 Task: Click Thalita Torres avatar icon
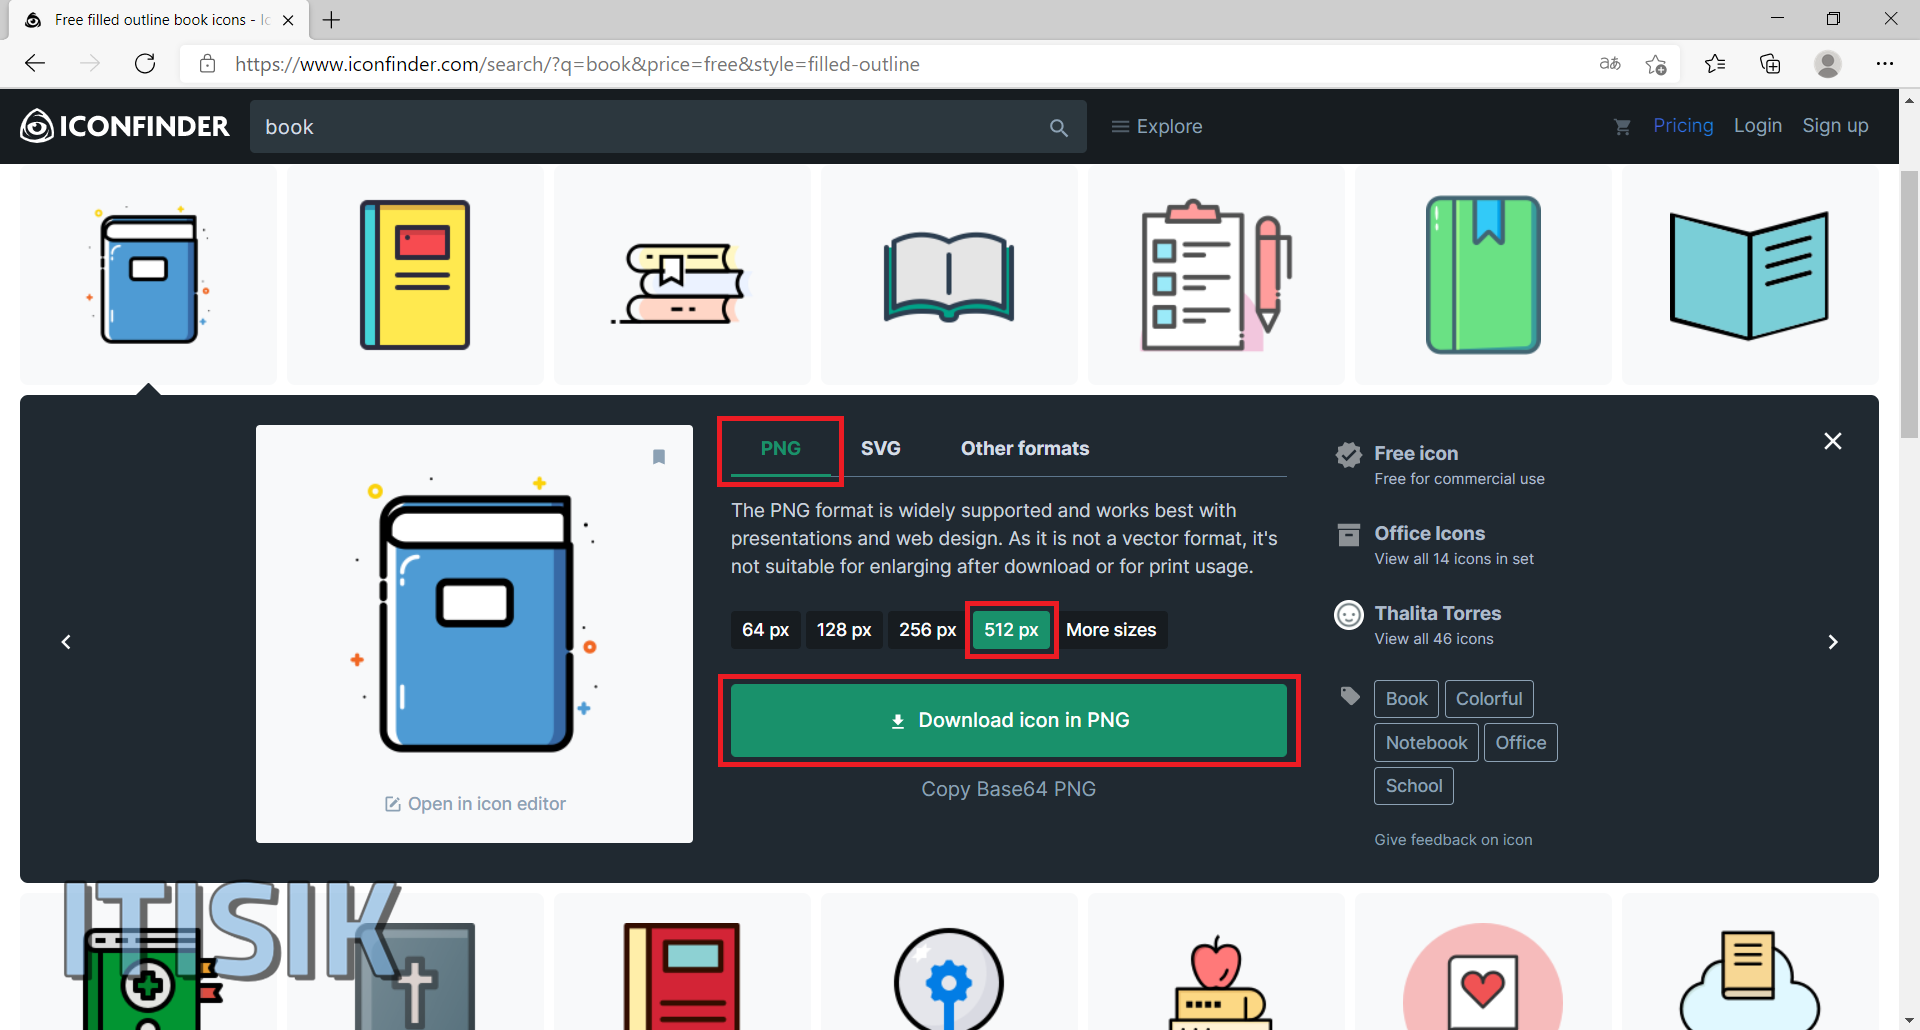click(x=1349, y=615)
